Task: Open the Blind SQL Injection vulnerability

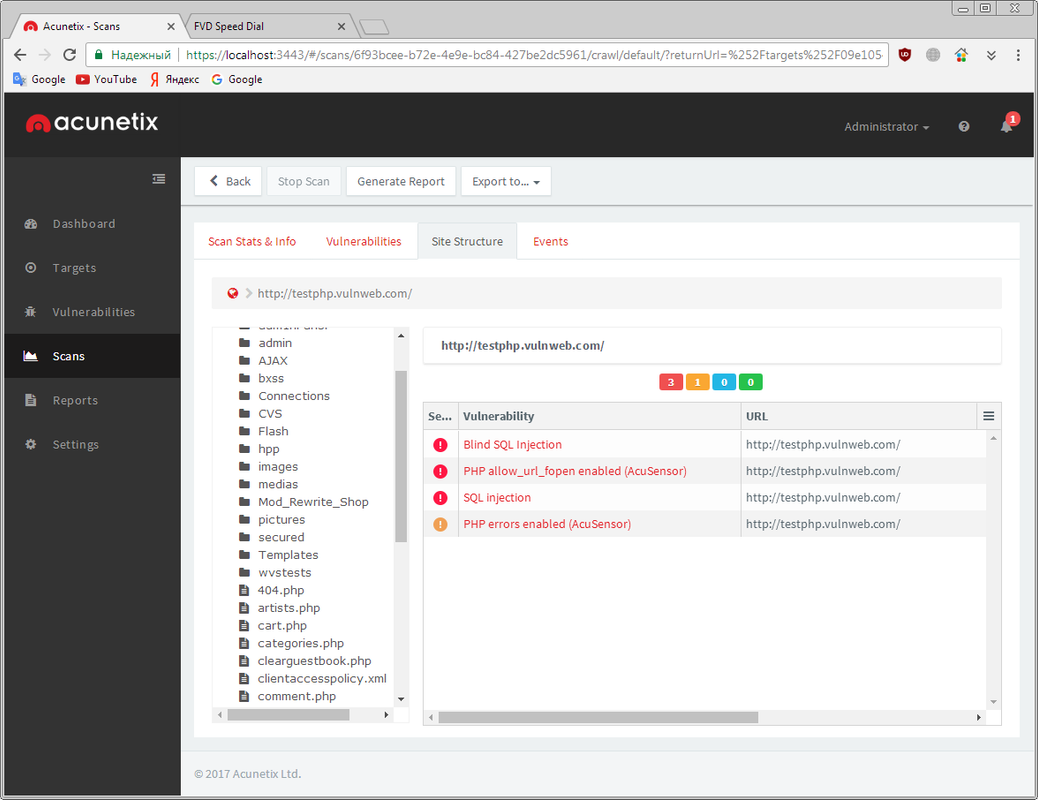Action: click(512, 445)
